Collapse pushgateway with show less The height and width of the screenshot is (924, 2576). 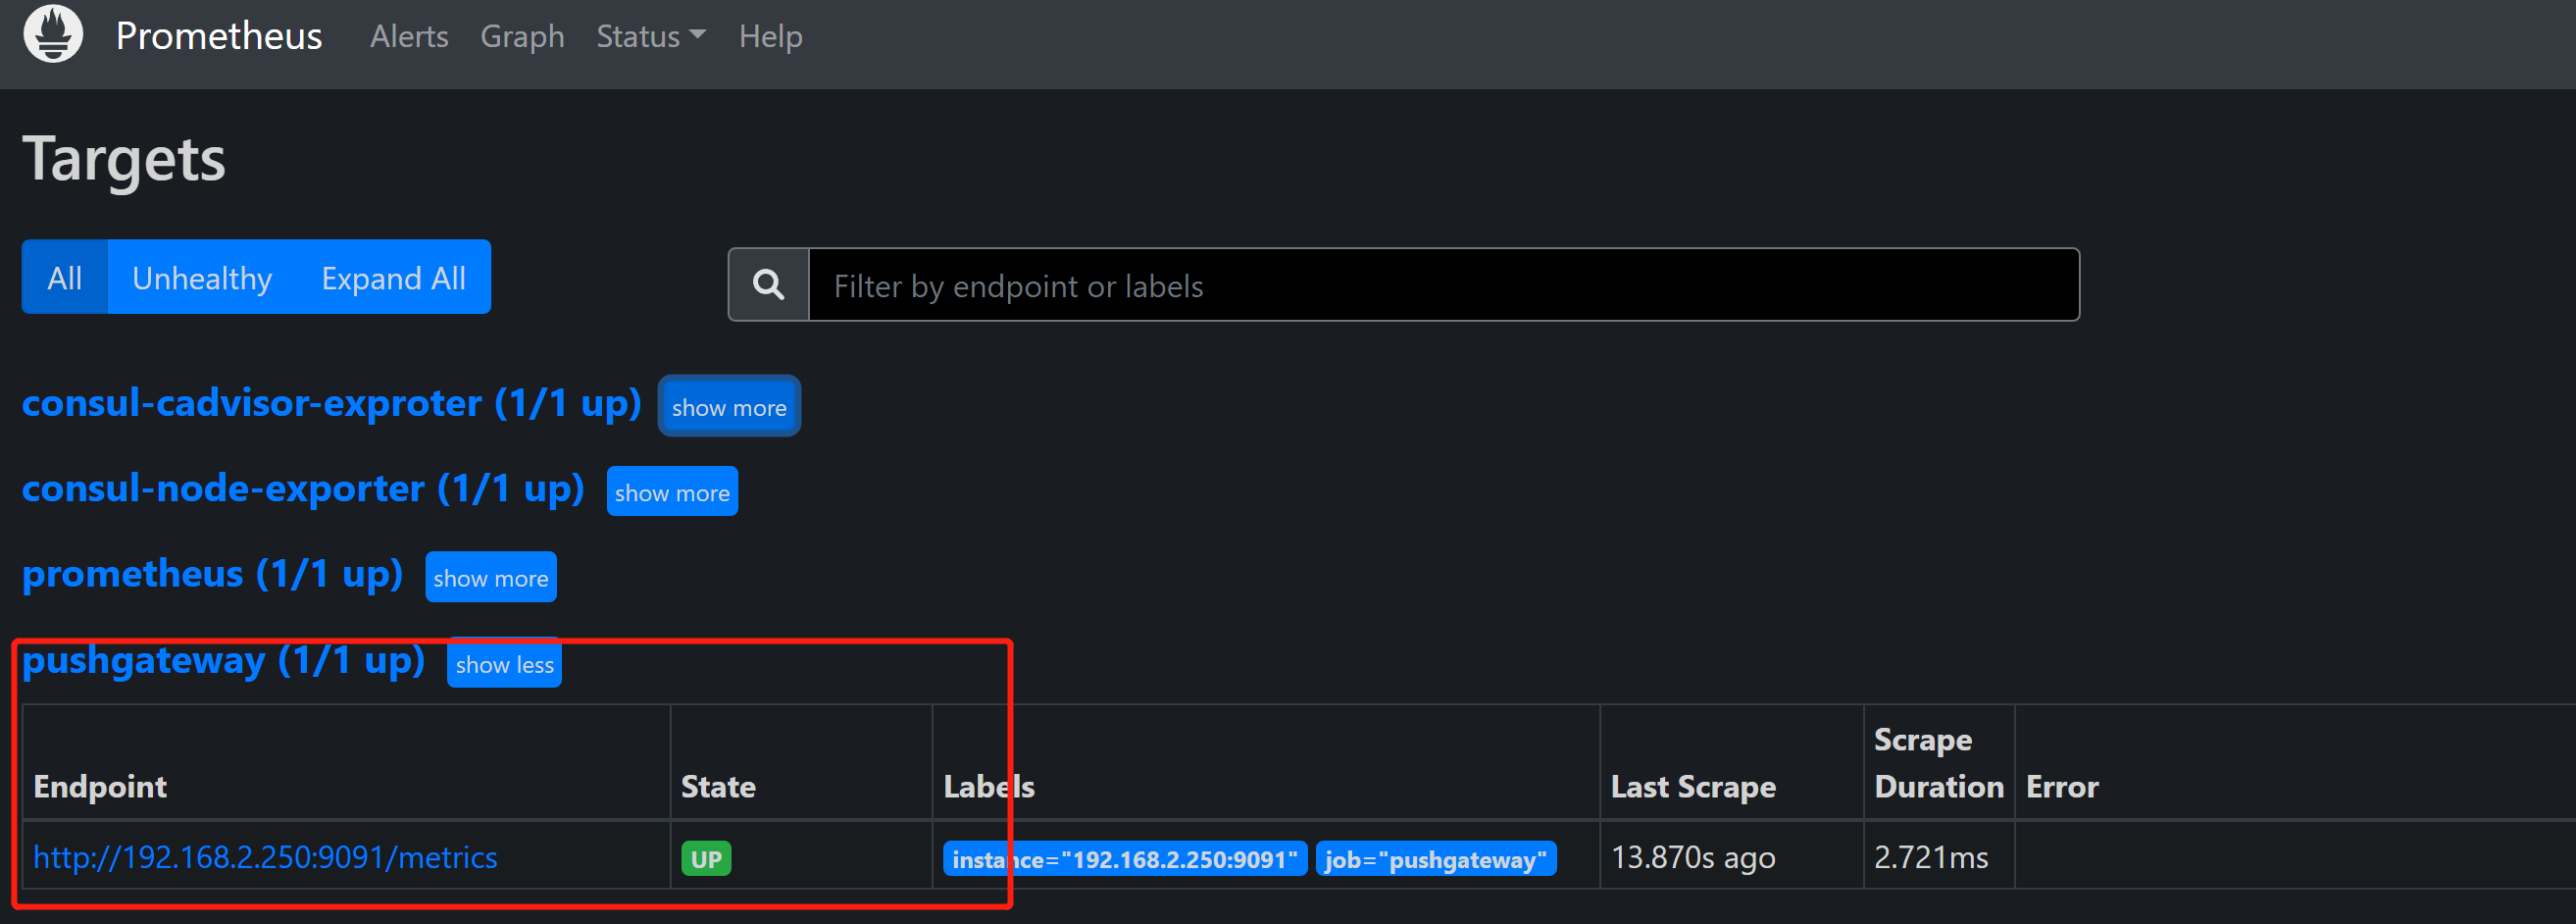click(504, 664)
